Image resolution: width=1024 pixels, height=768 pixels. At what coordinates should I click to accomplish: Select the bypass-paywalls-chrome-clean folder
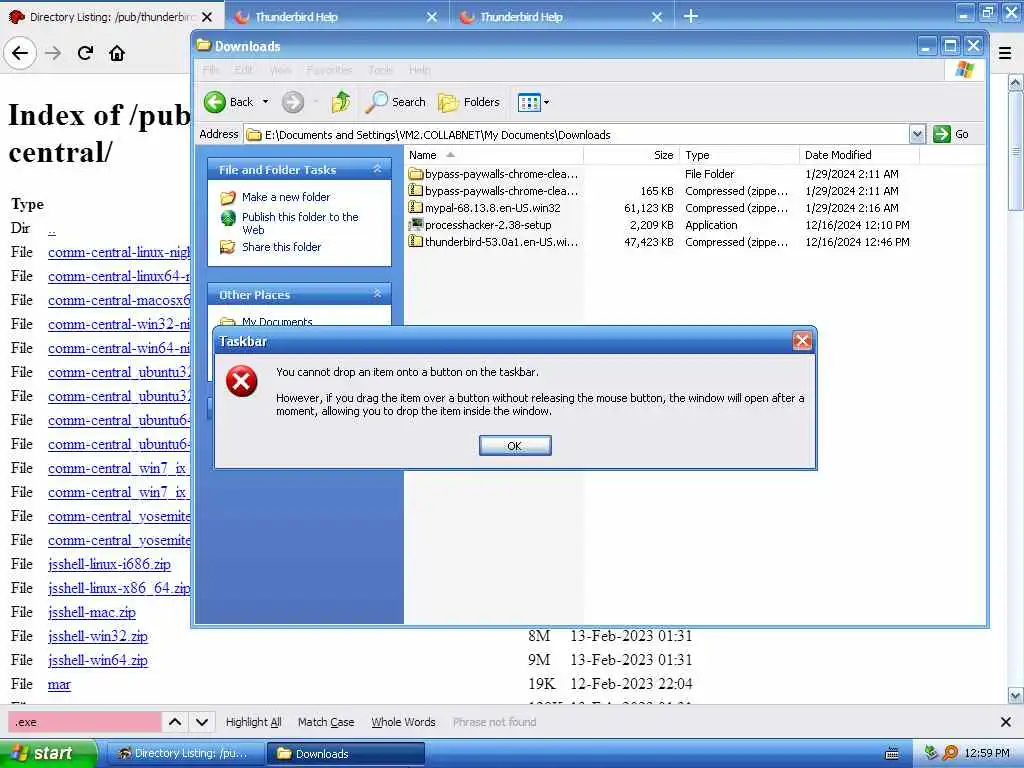493,174
